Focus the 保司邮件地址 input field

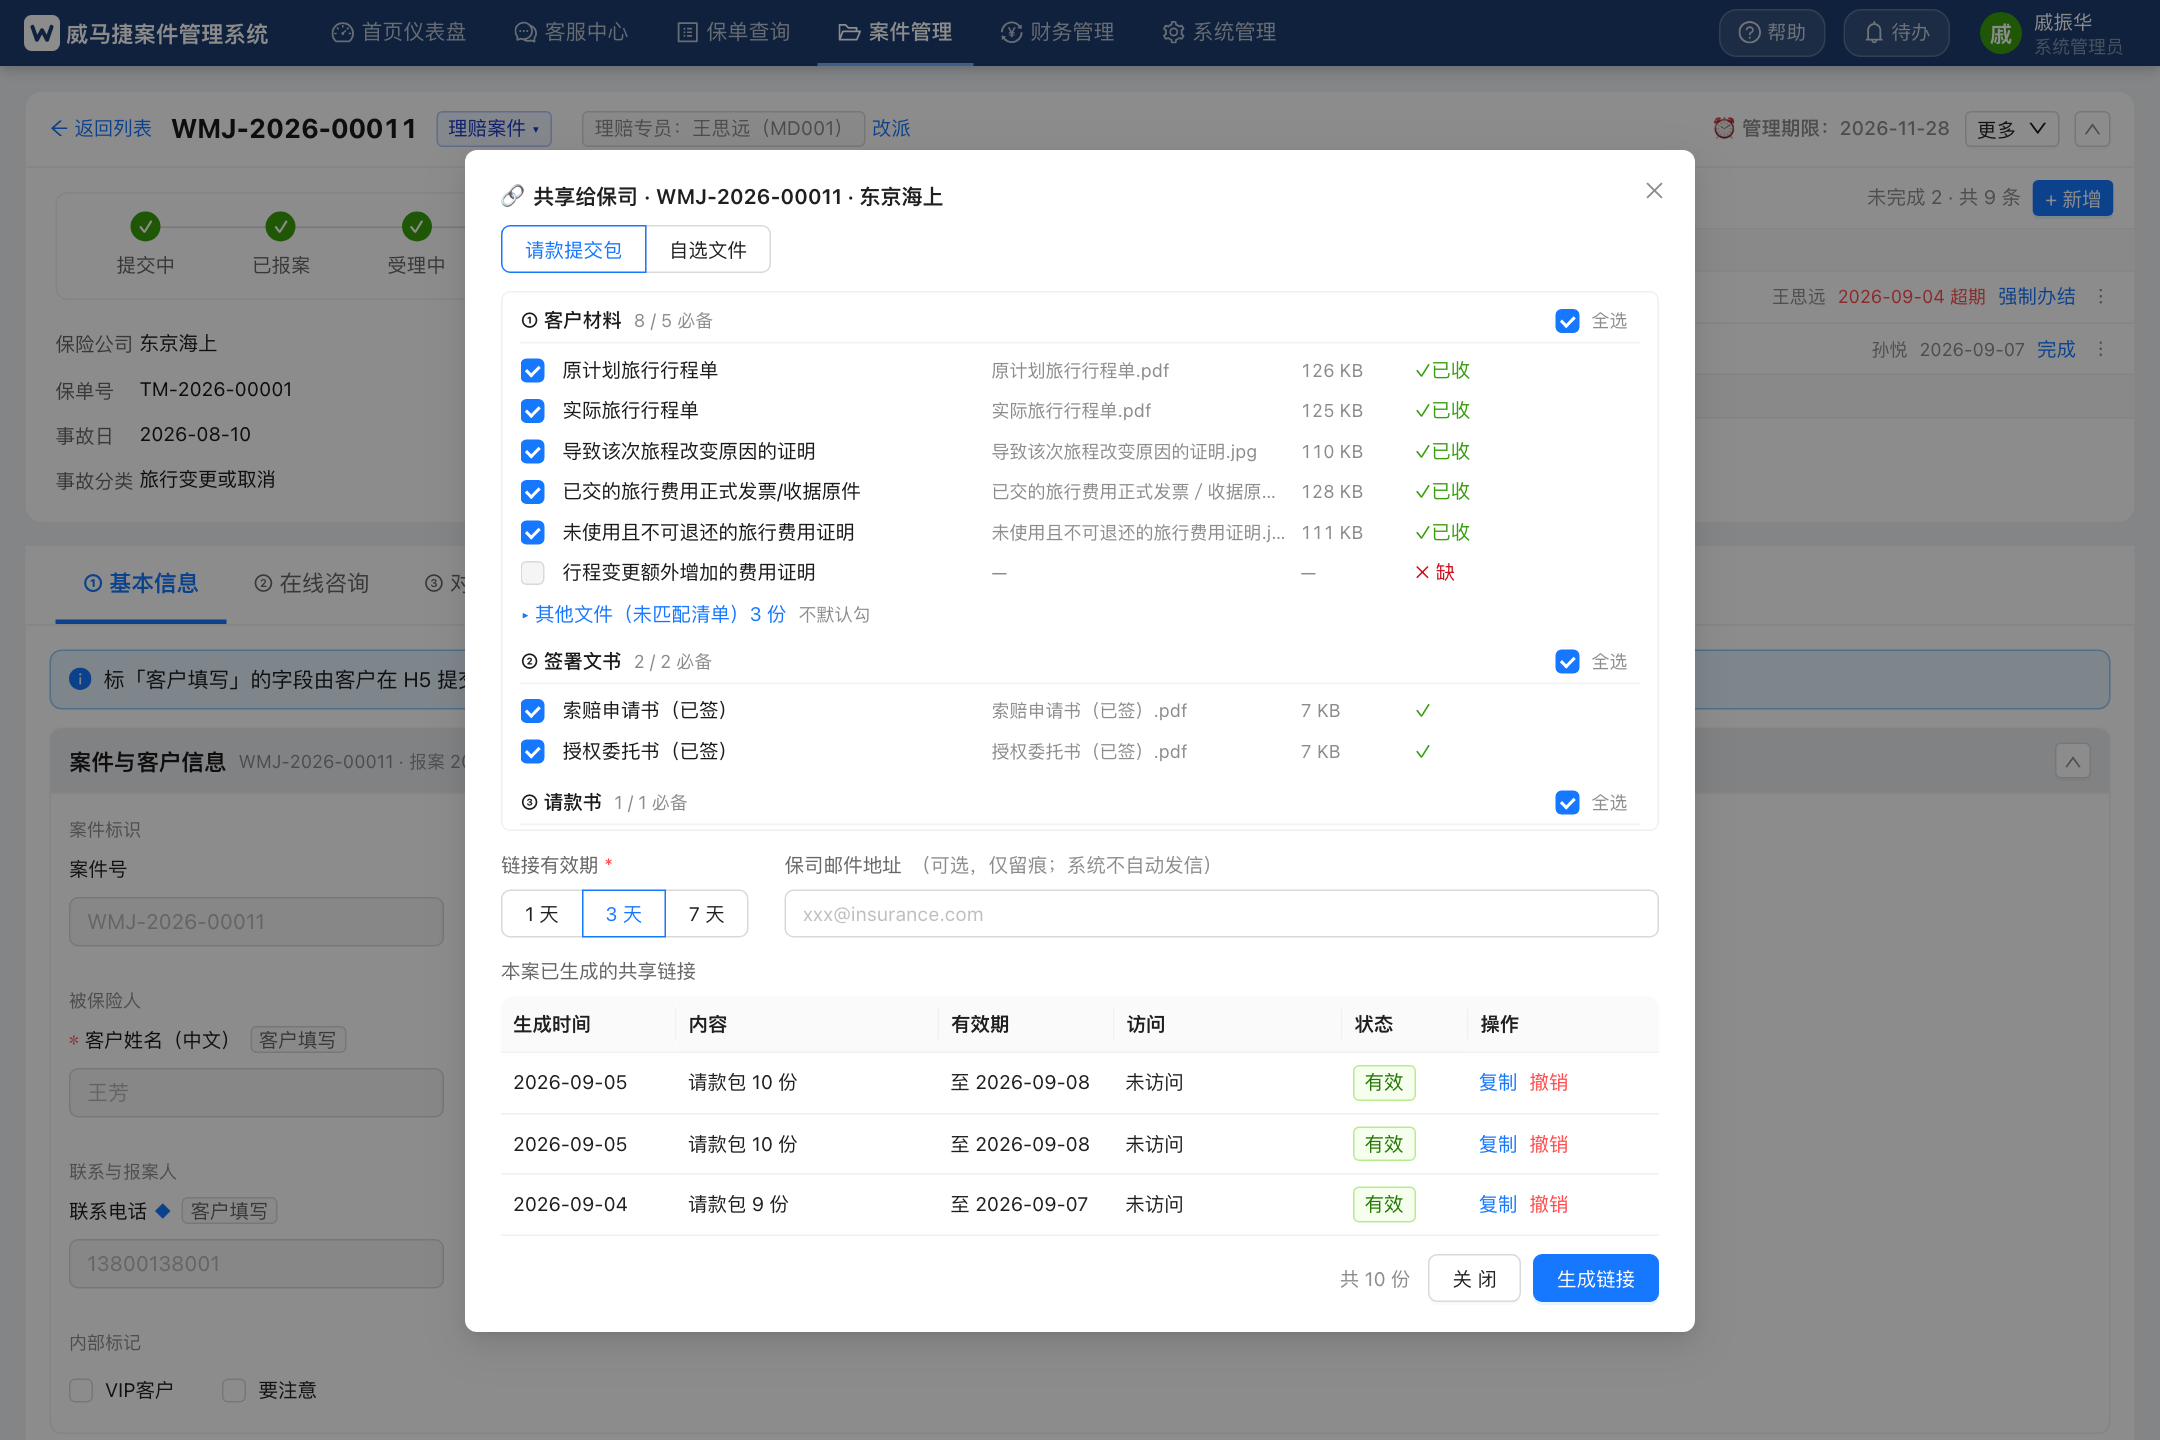1221,913
